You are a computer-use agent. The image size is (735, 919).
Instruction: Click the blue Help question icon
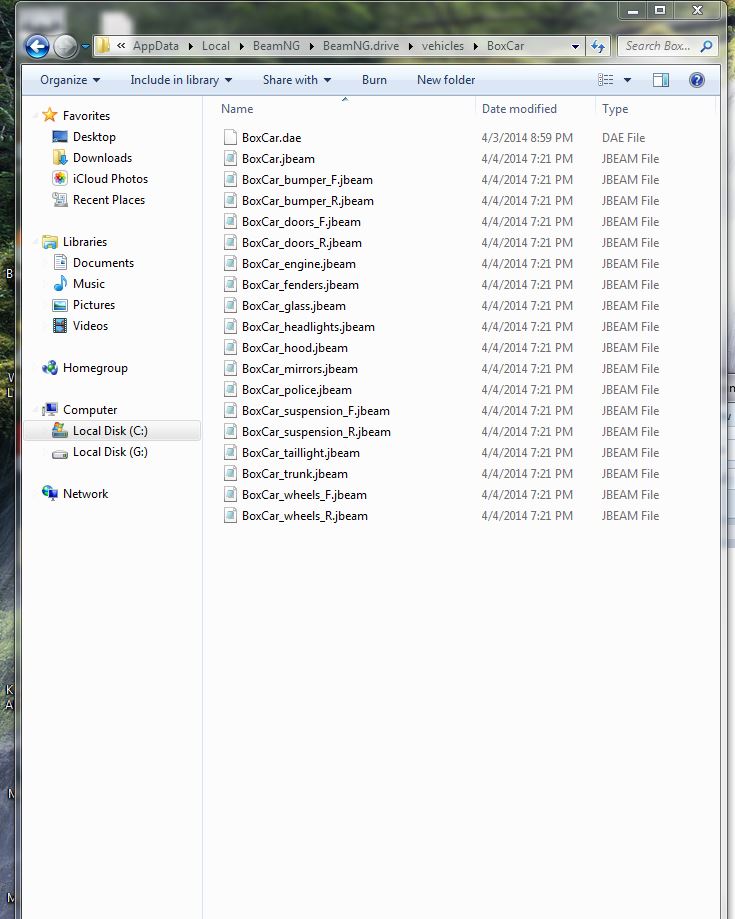[x=696, y=80]
